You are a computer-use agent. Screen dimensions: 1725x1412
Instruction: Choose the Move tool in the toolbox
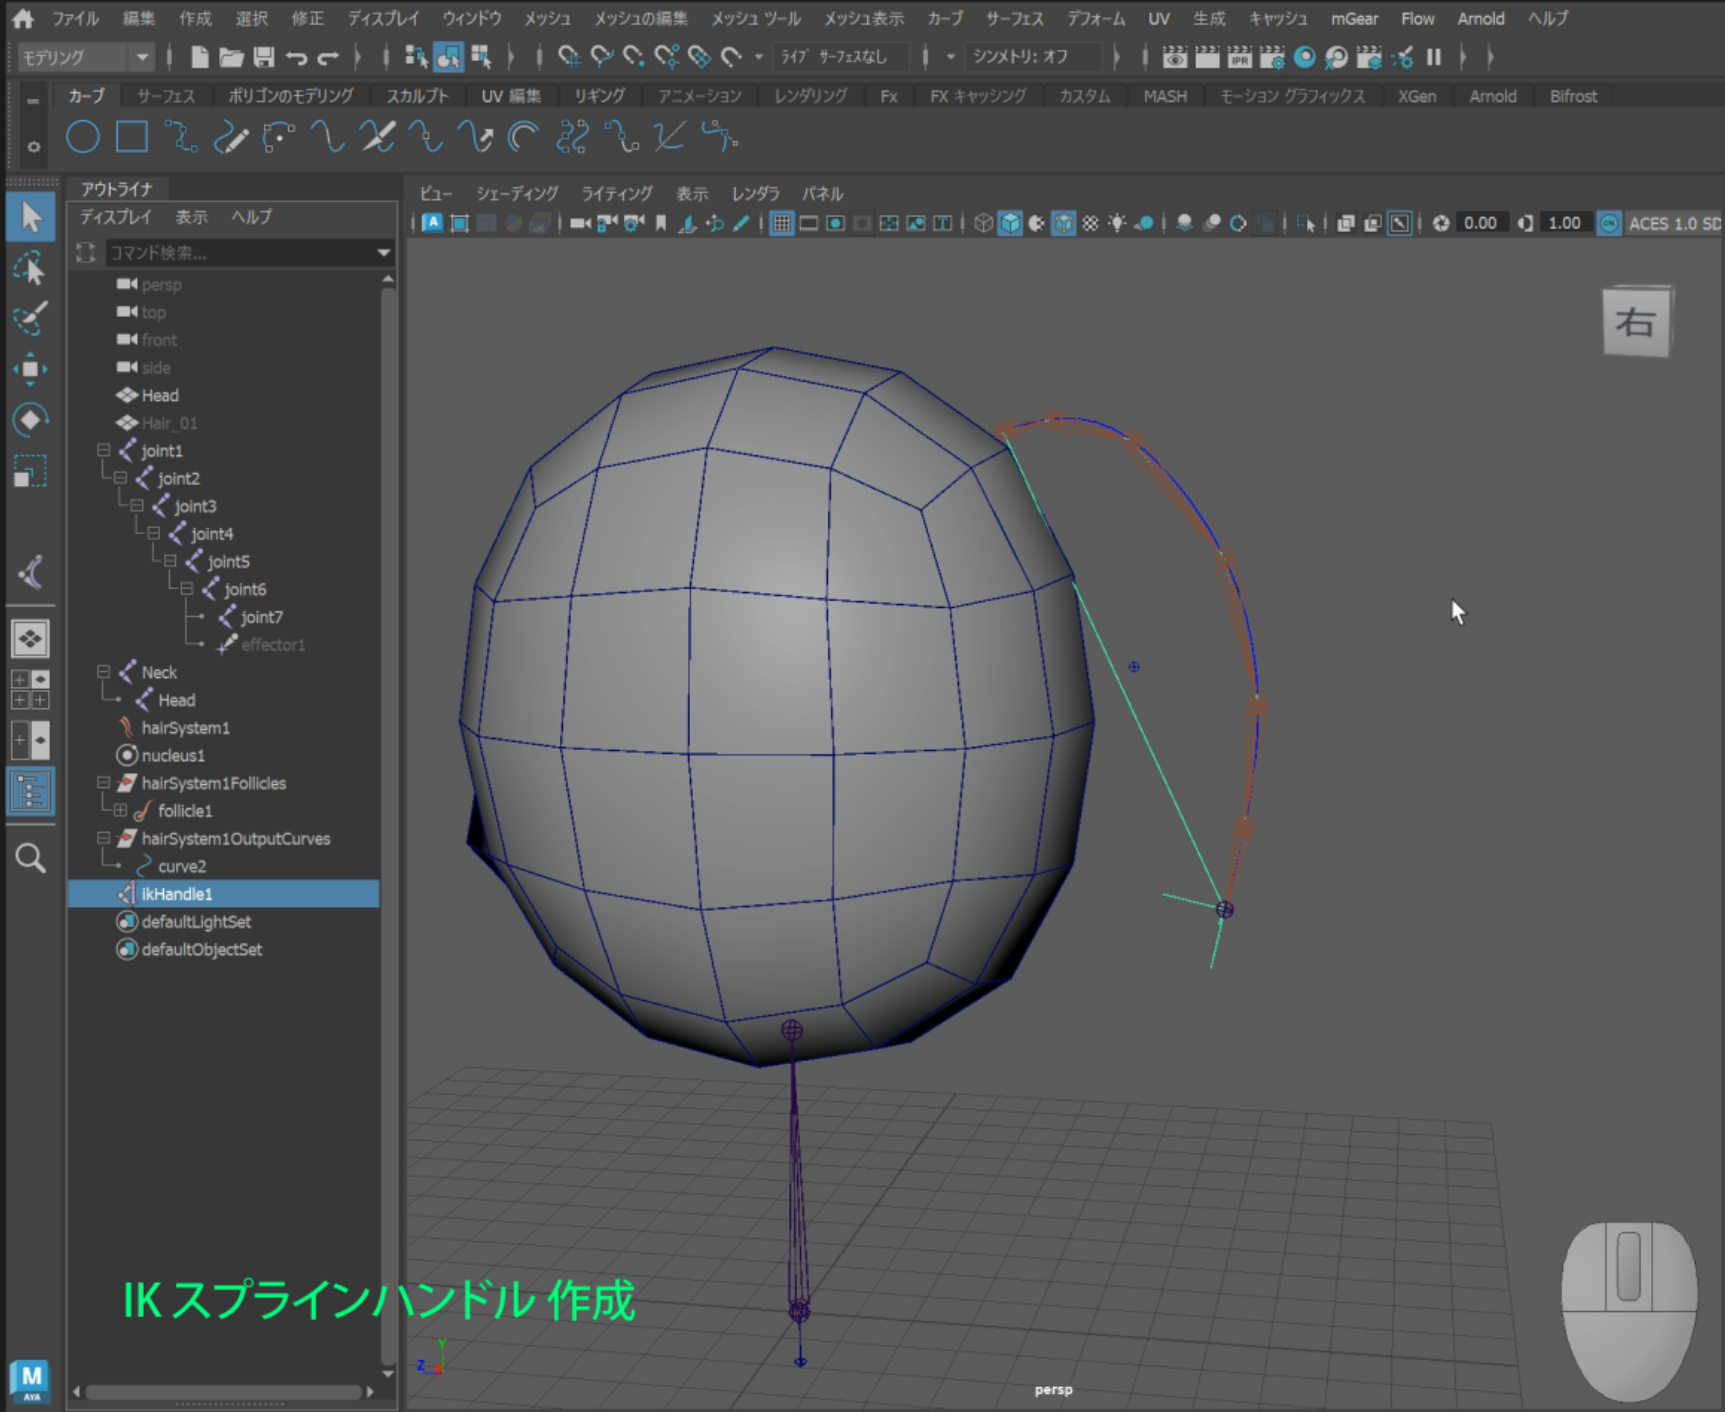click(x=30, y=369)
